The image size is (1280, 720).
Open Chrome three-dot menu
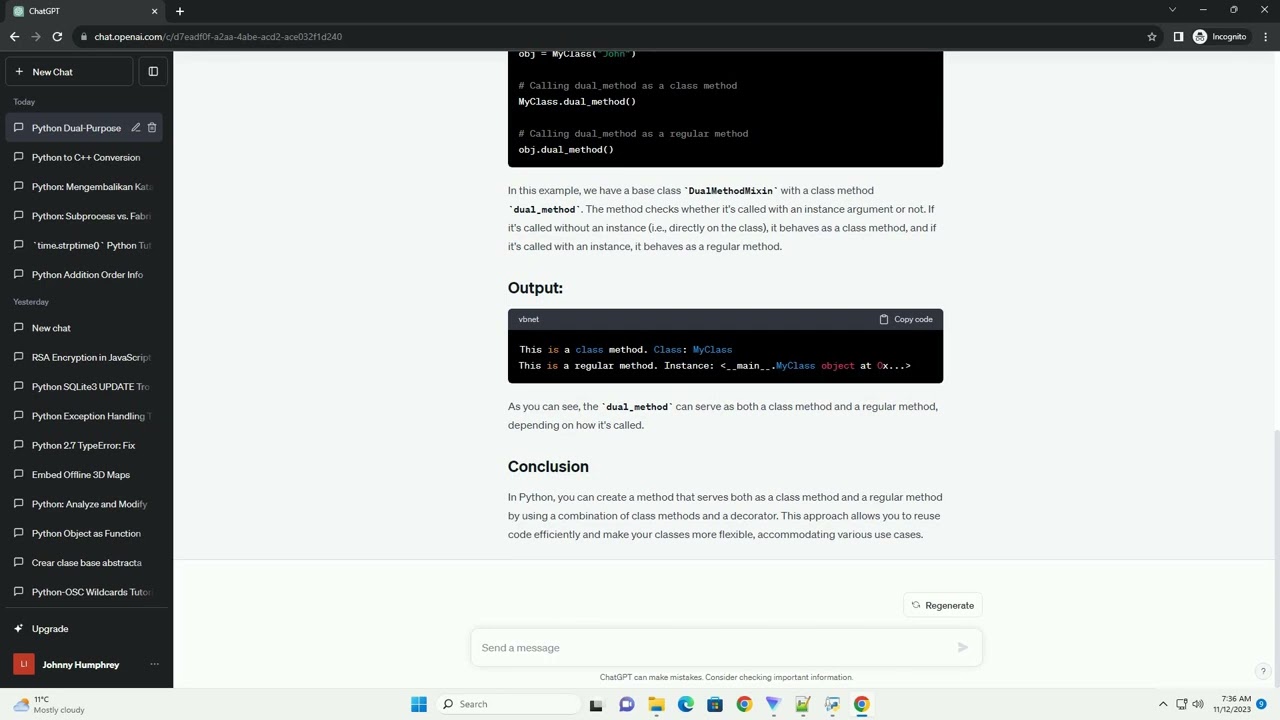click(x=1265, y=37)
